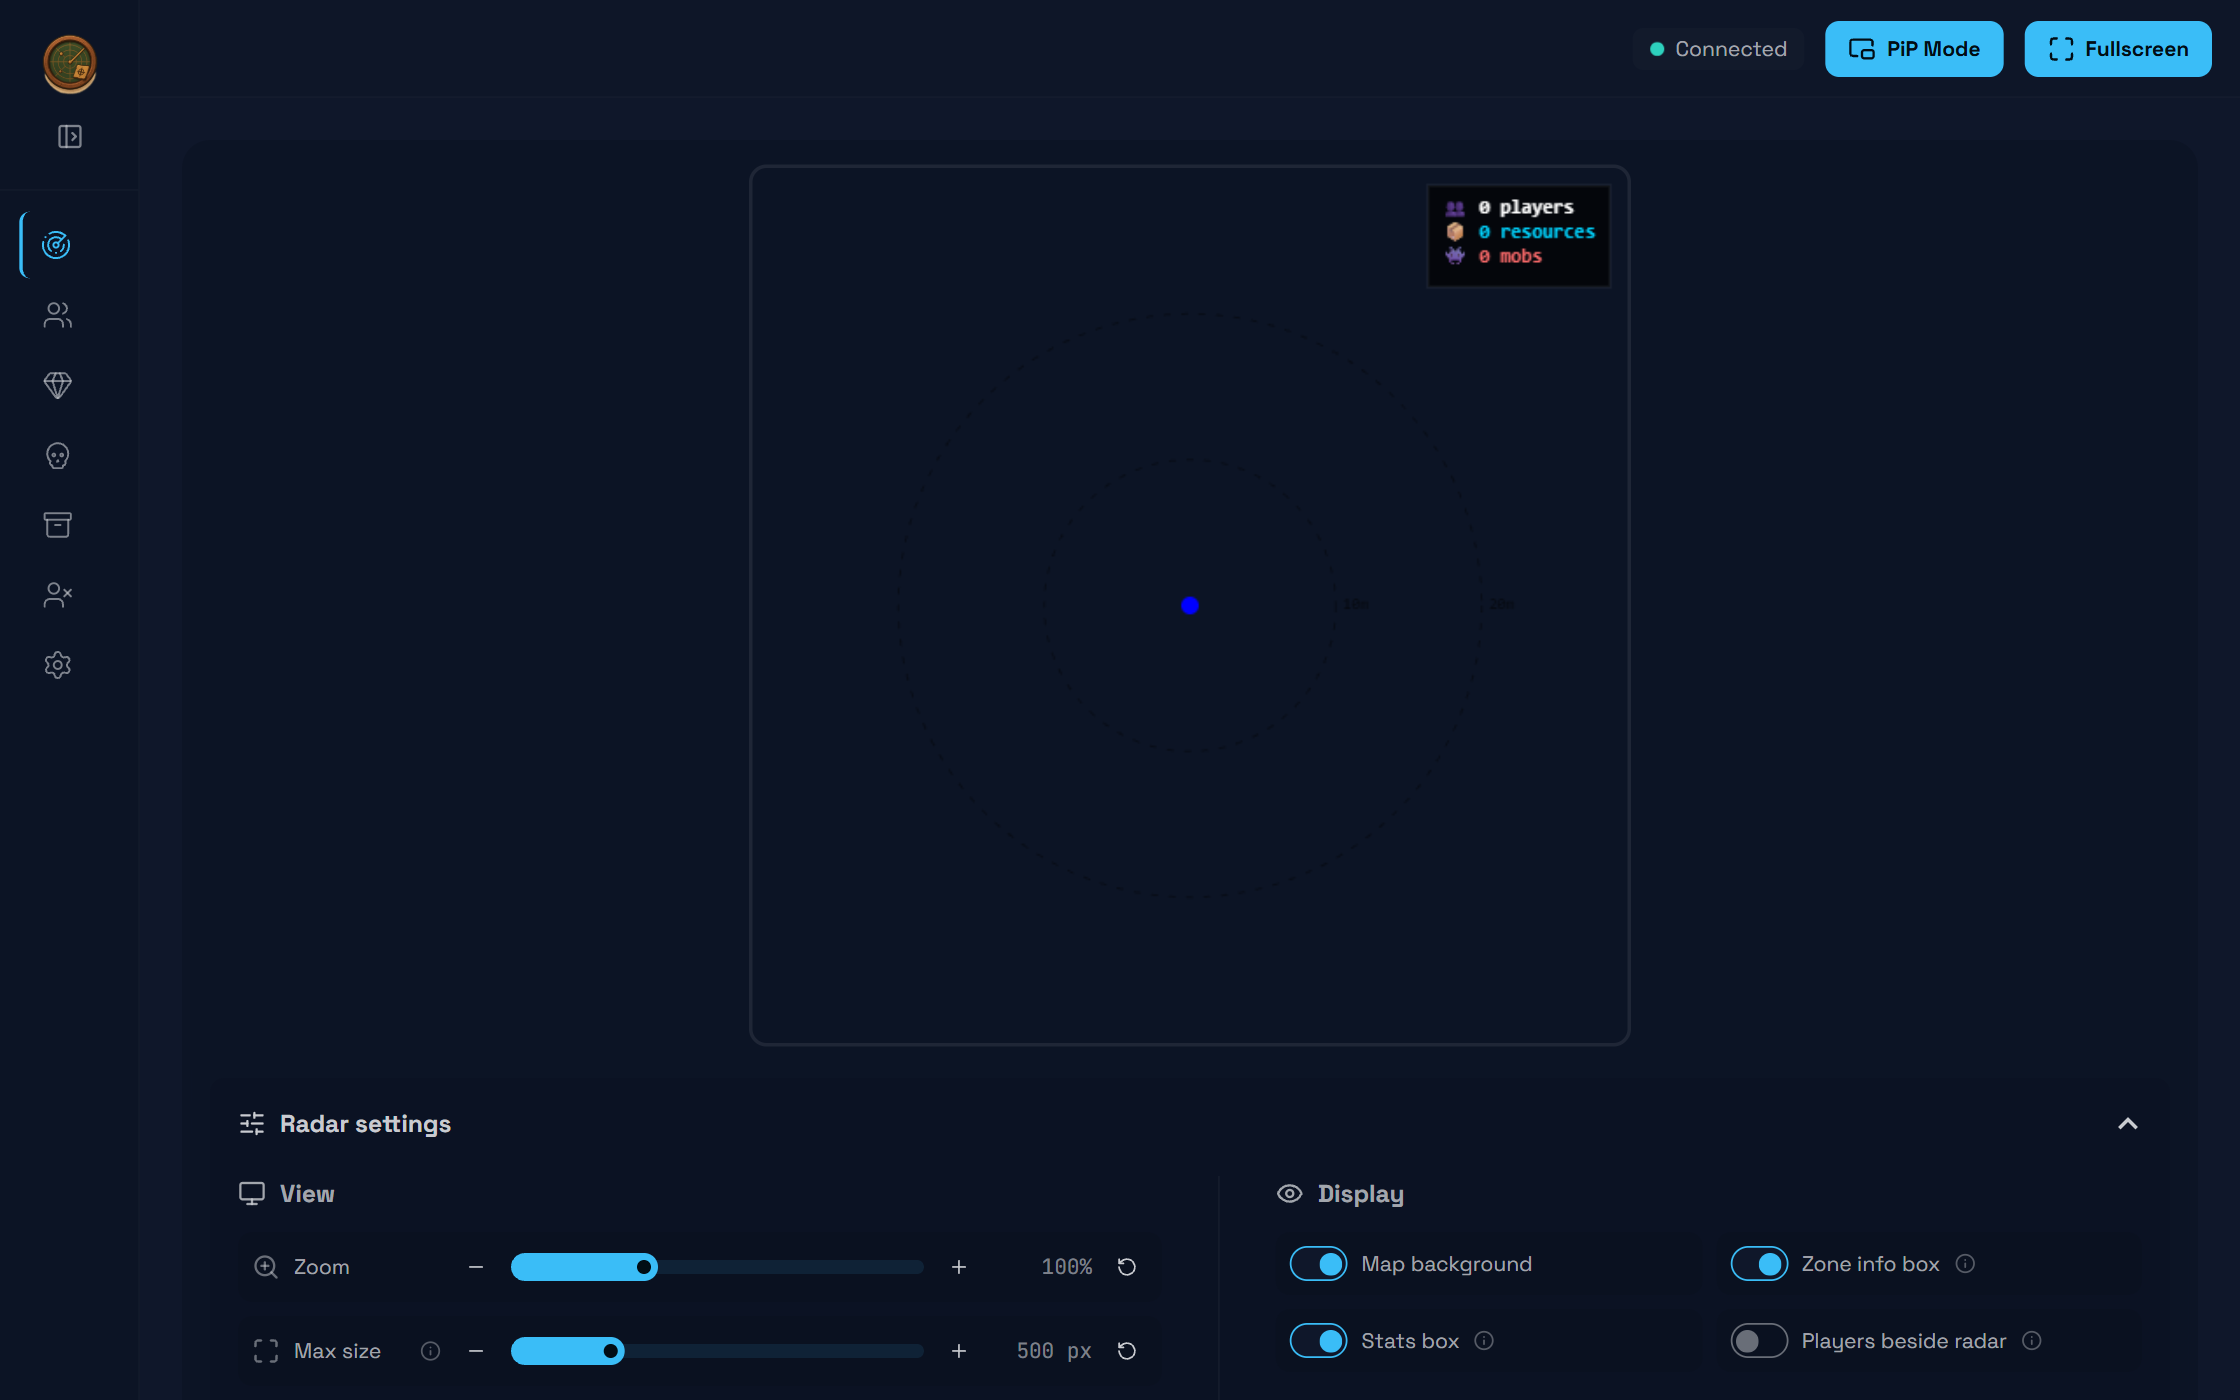Click the Connected status indicator
2240x1400 pixels.
[x=1719, y=49]
